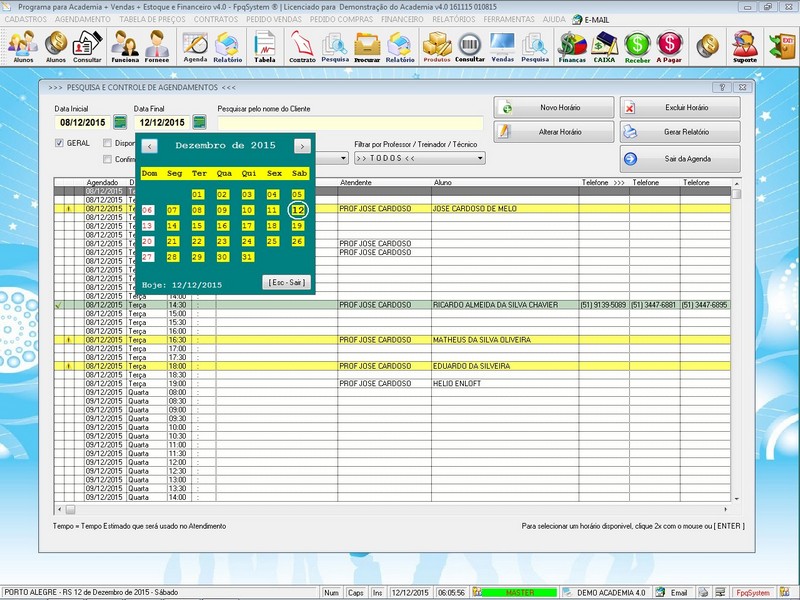Open the Consultar barcode icon
The image size is (800, 600).
pyautogui.click(x=469, y=46)
